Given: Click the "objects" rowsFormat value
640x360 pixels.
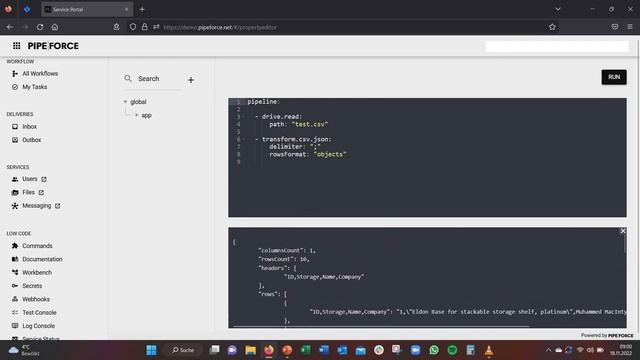Looking at the screenshot, I should pos(330,154).
